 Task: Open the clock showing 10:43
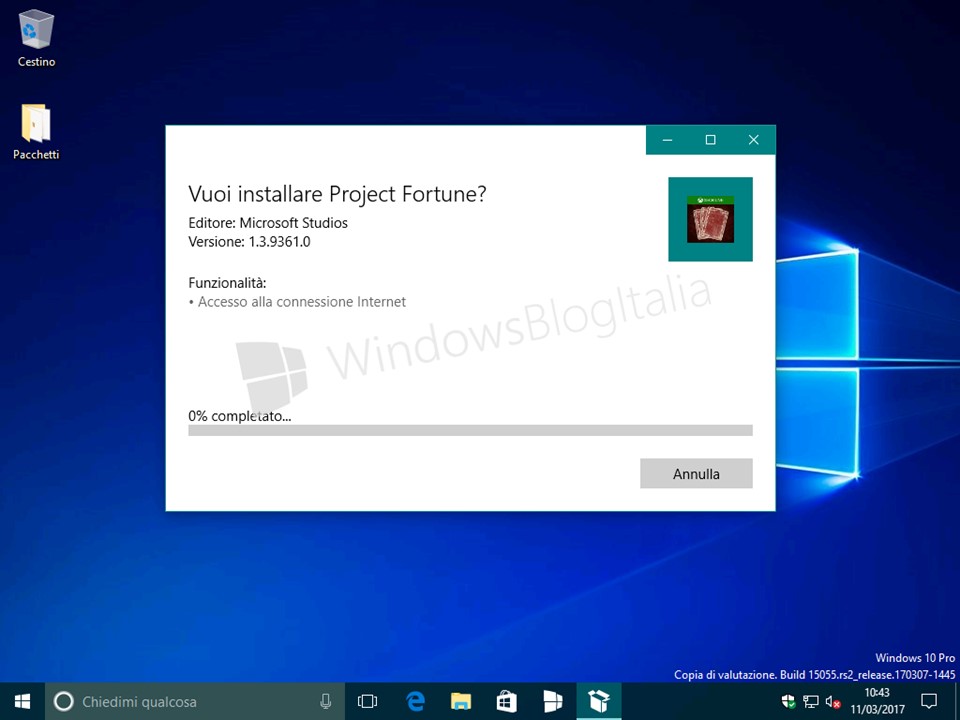[877, 702]
